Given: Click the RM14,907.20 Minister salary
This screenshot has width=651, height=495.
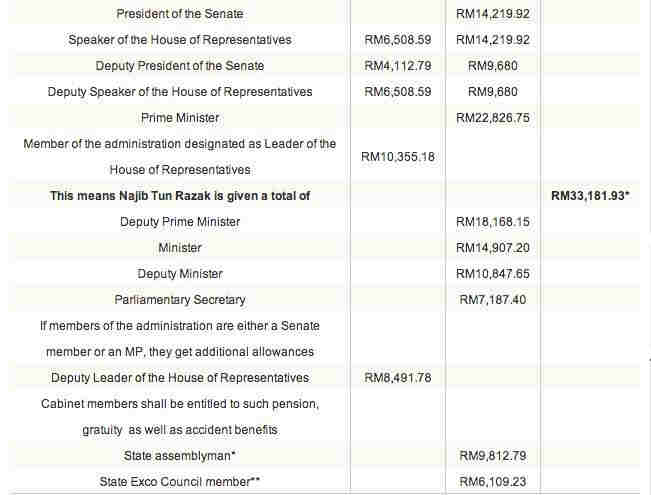Looking at the screenshot, I should (493, 248).
